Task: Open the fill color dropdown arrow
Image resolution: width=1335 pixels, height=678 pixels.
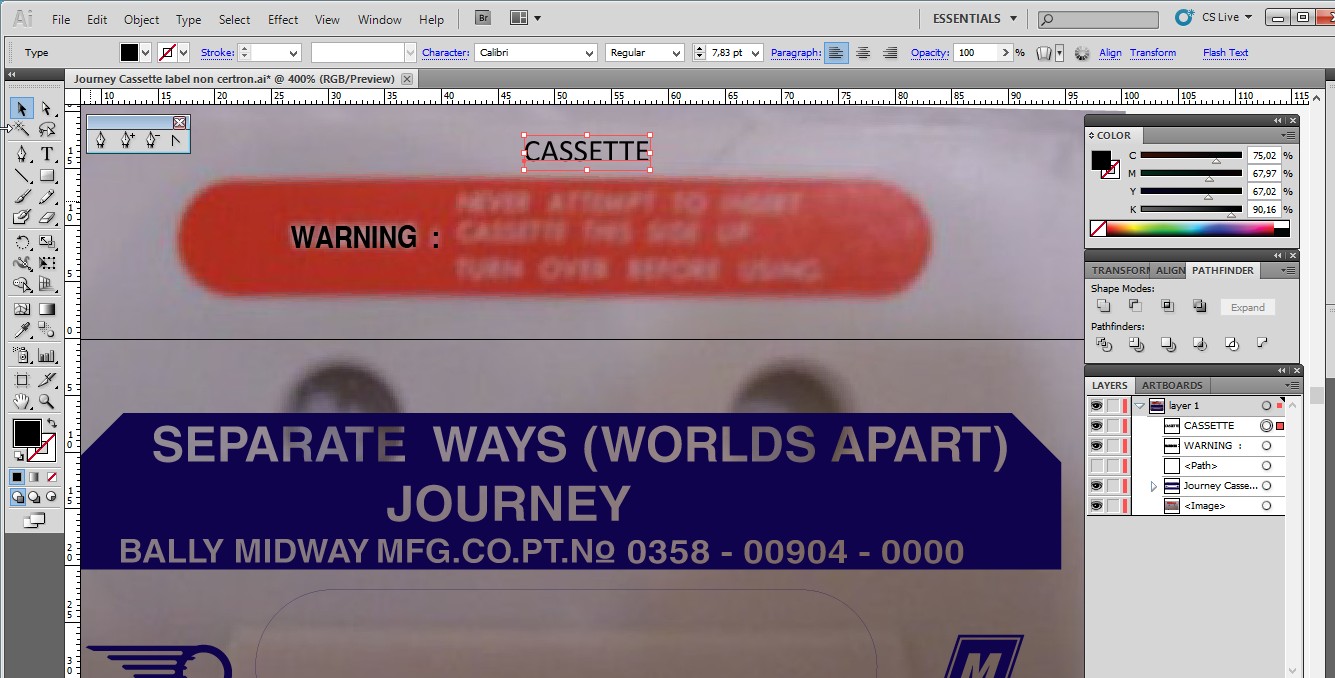Action: click(146, 53)
